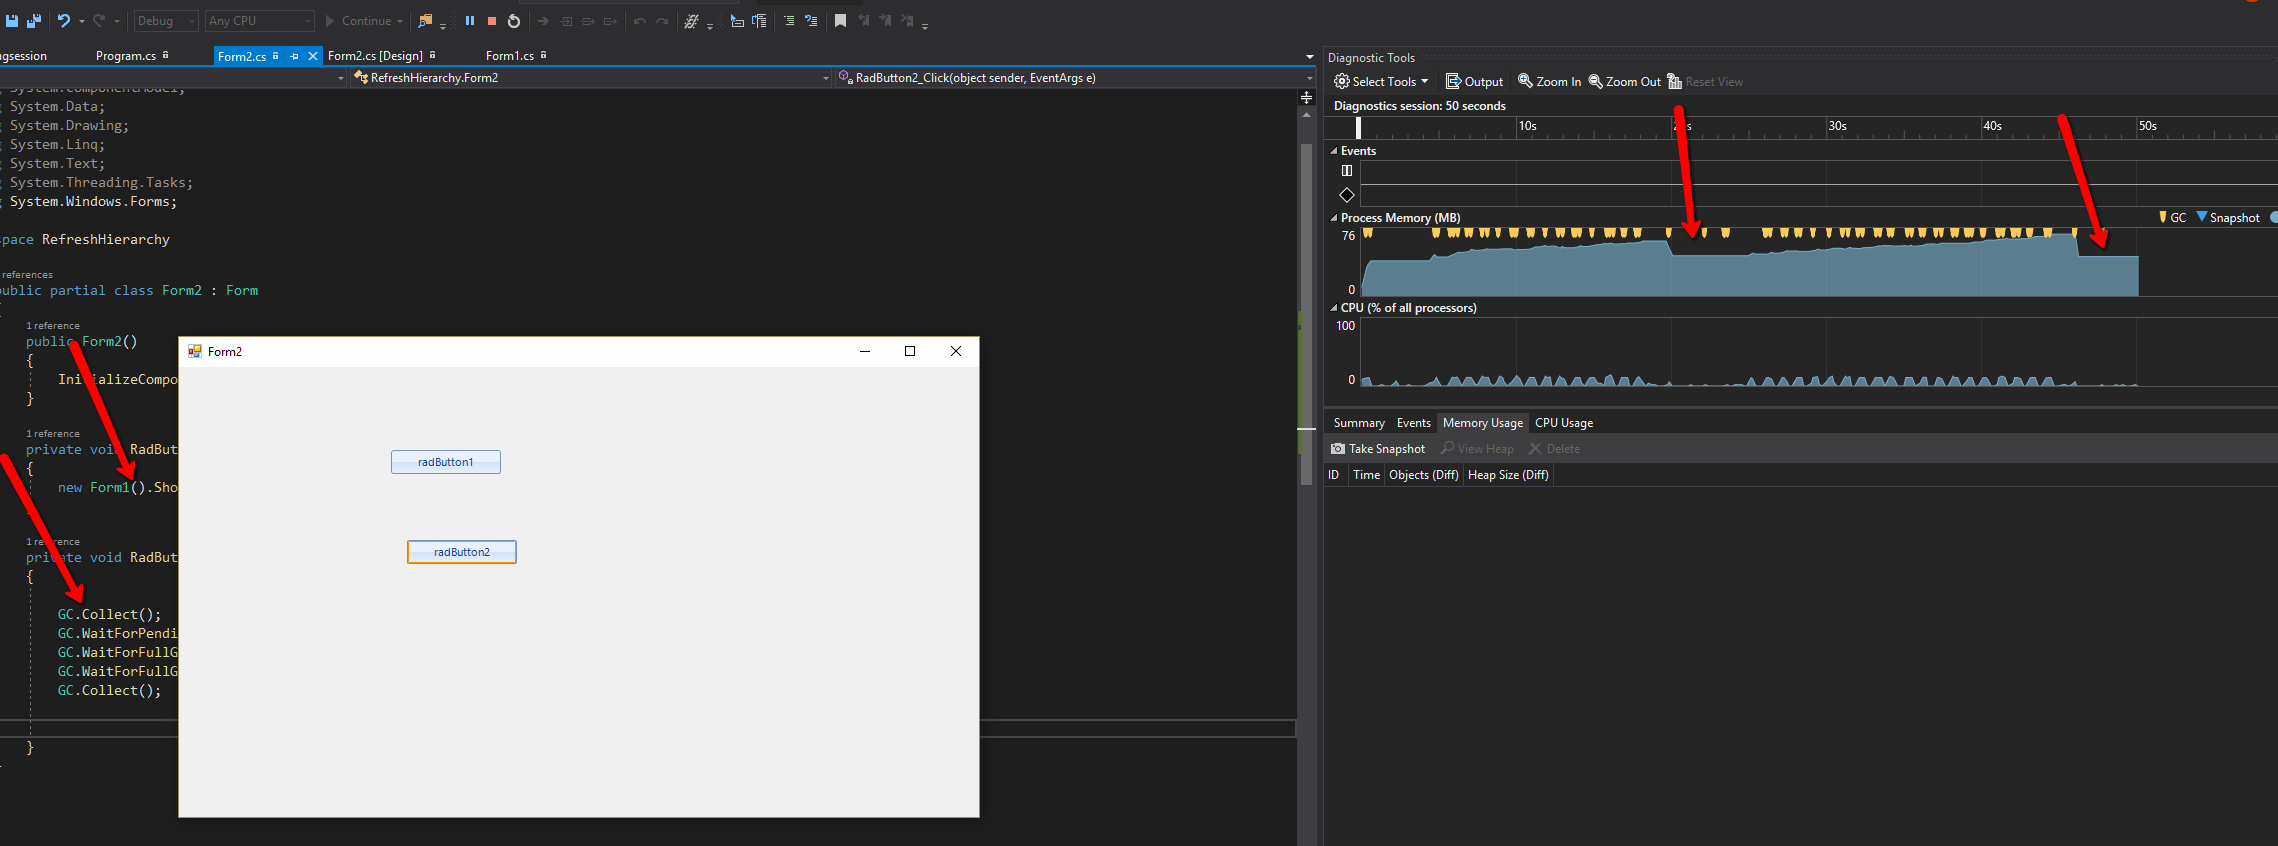Click the Take Snapshot button
This screenshot has width=2278, height=846.
pyautogui.click(x=1378, y=449)
